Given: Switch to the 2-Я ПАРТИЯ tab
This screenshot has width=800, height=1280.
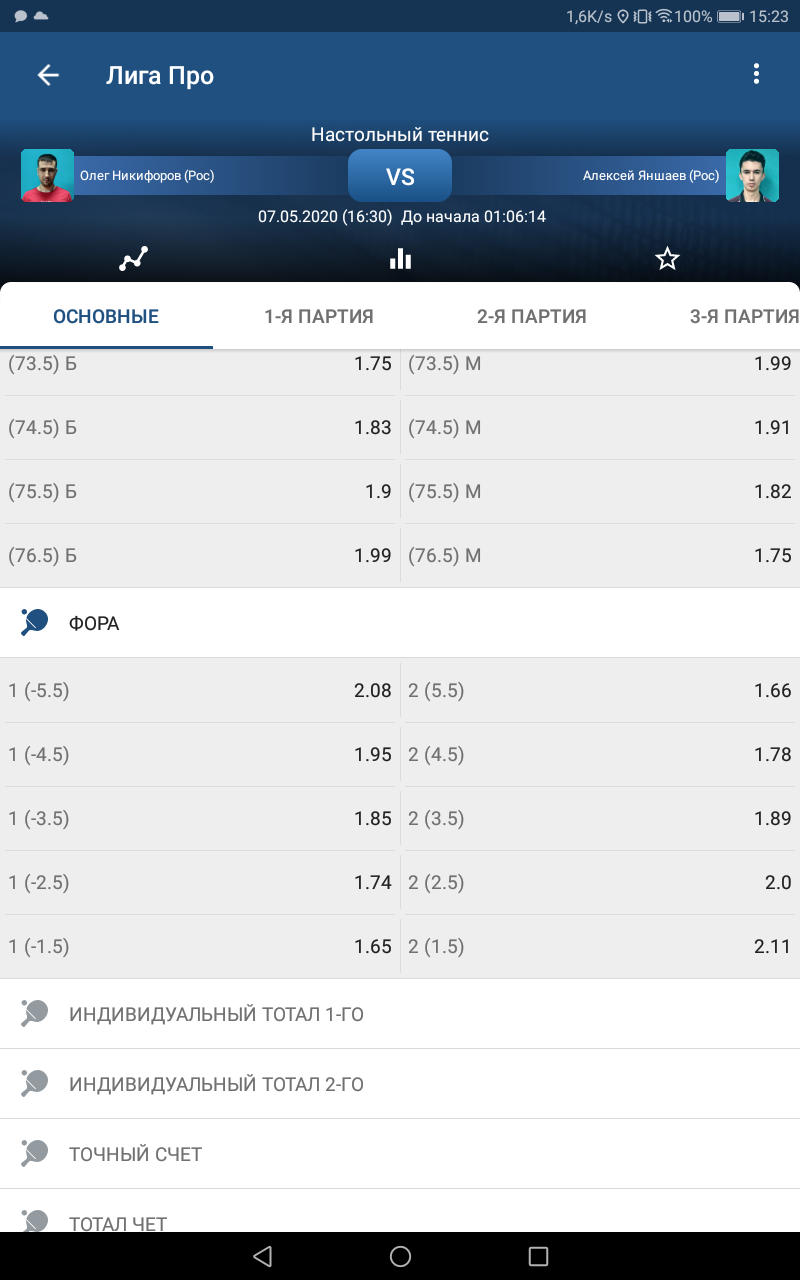Looking at the screenshot, I should (532, 317).
